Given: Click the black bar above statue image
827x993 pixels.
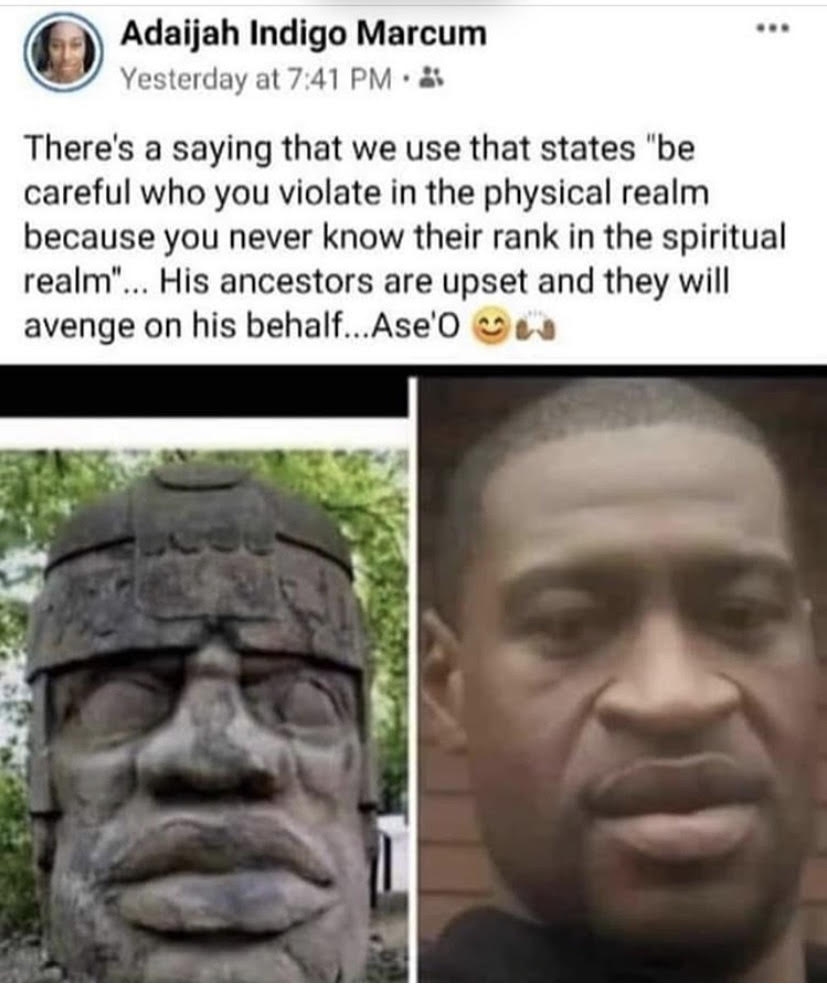Looking at the screenshot, I should 204,395.
